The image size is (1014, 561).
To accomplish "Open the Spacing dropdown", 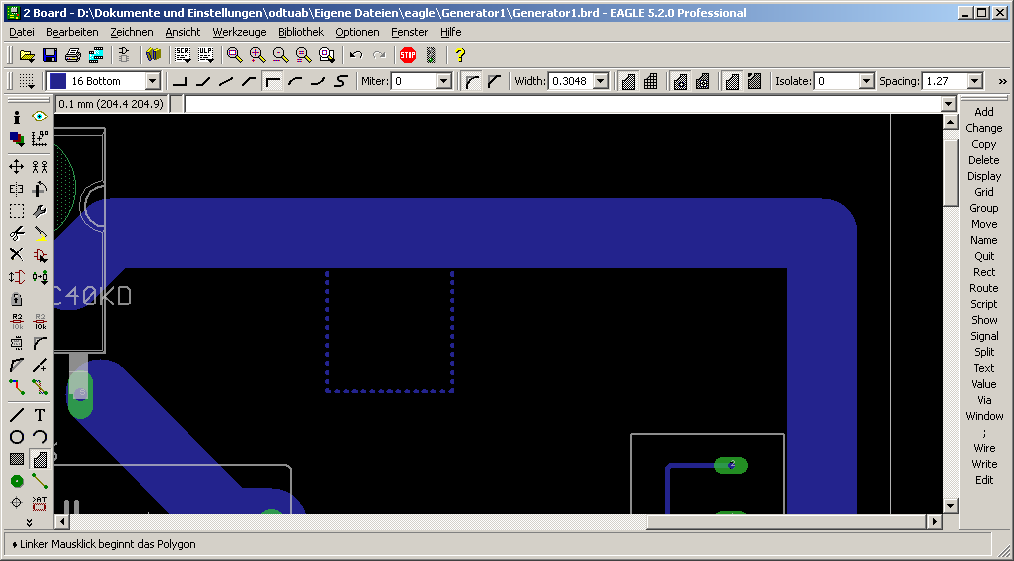I will point(975,81).
